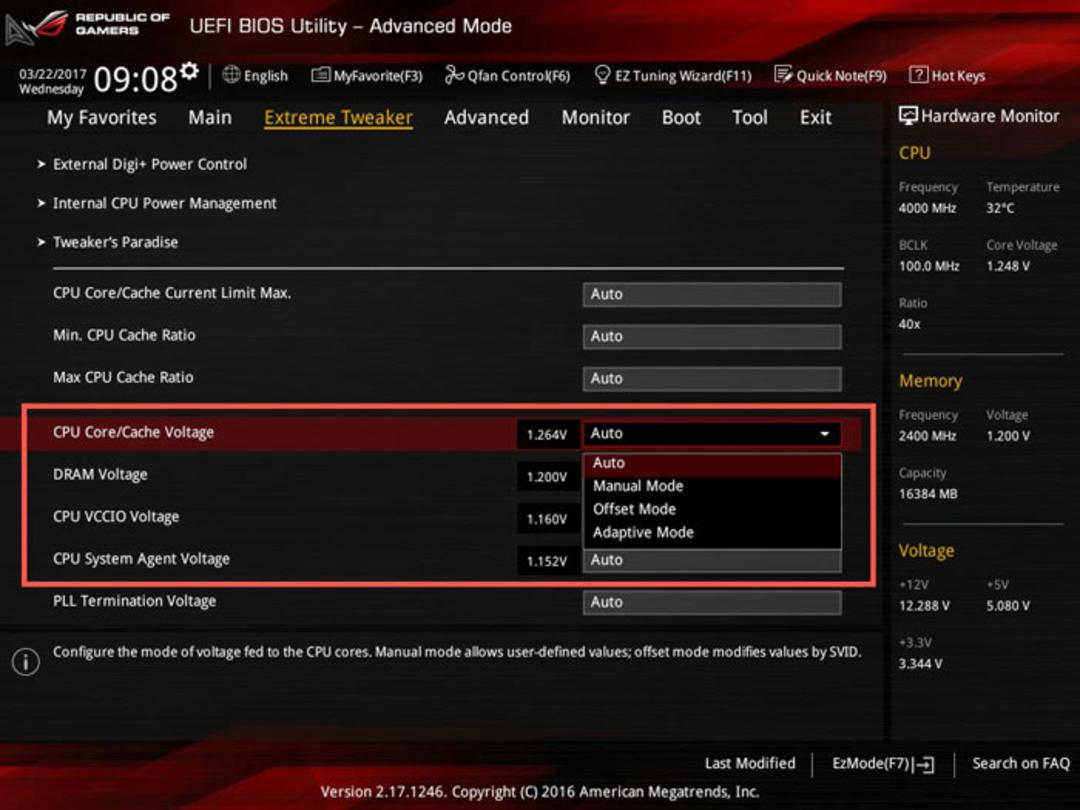Click the Min. CPU Cache Ratio field
This screenshot has height=810, width=1080.
click(712, 336)
